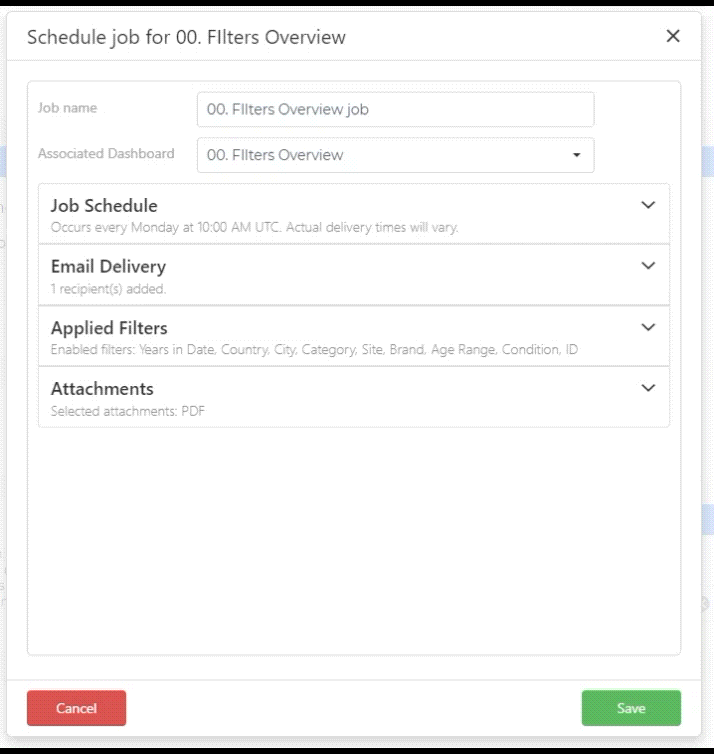The width and height of the screenshot is (714, 754).
Task: Click the Enabled filters summary line
Action: coord(314,350)
